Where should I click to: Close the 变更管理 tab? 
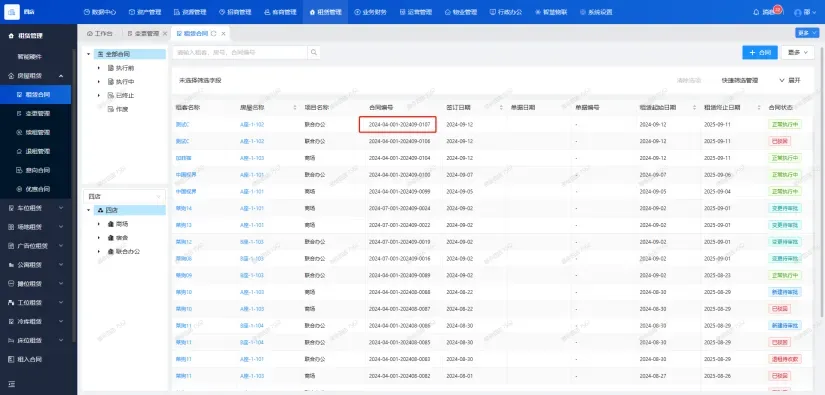coord(165,34)
